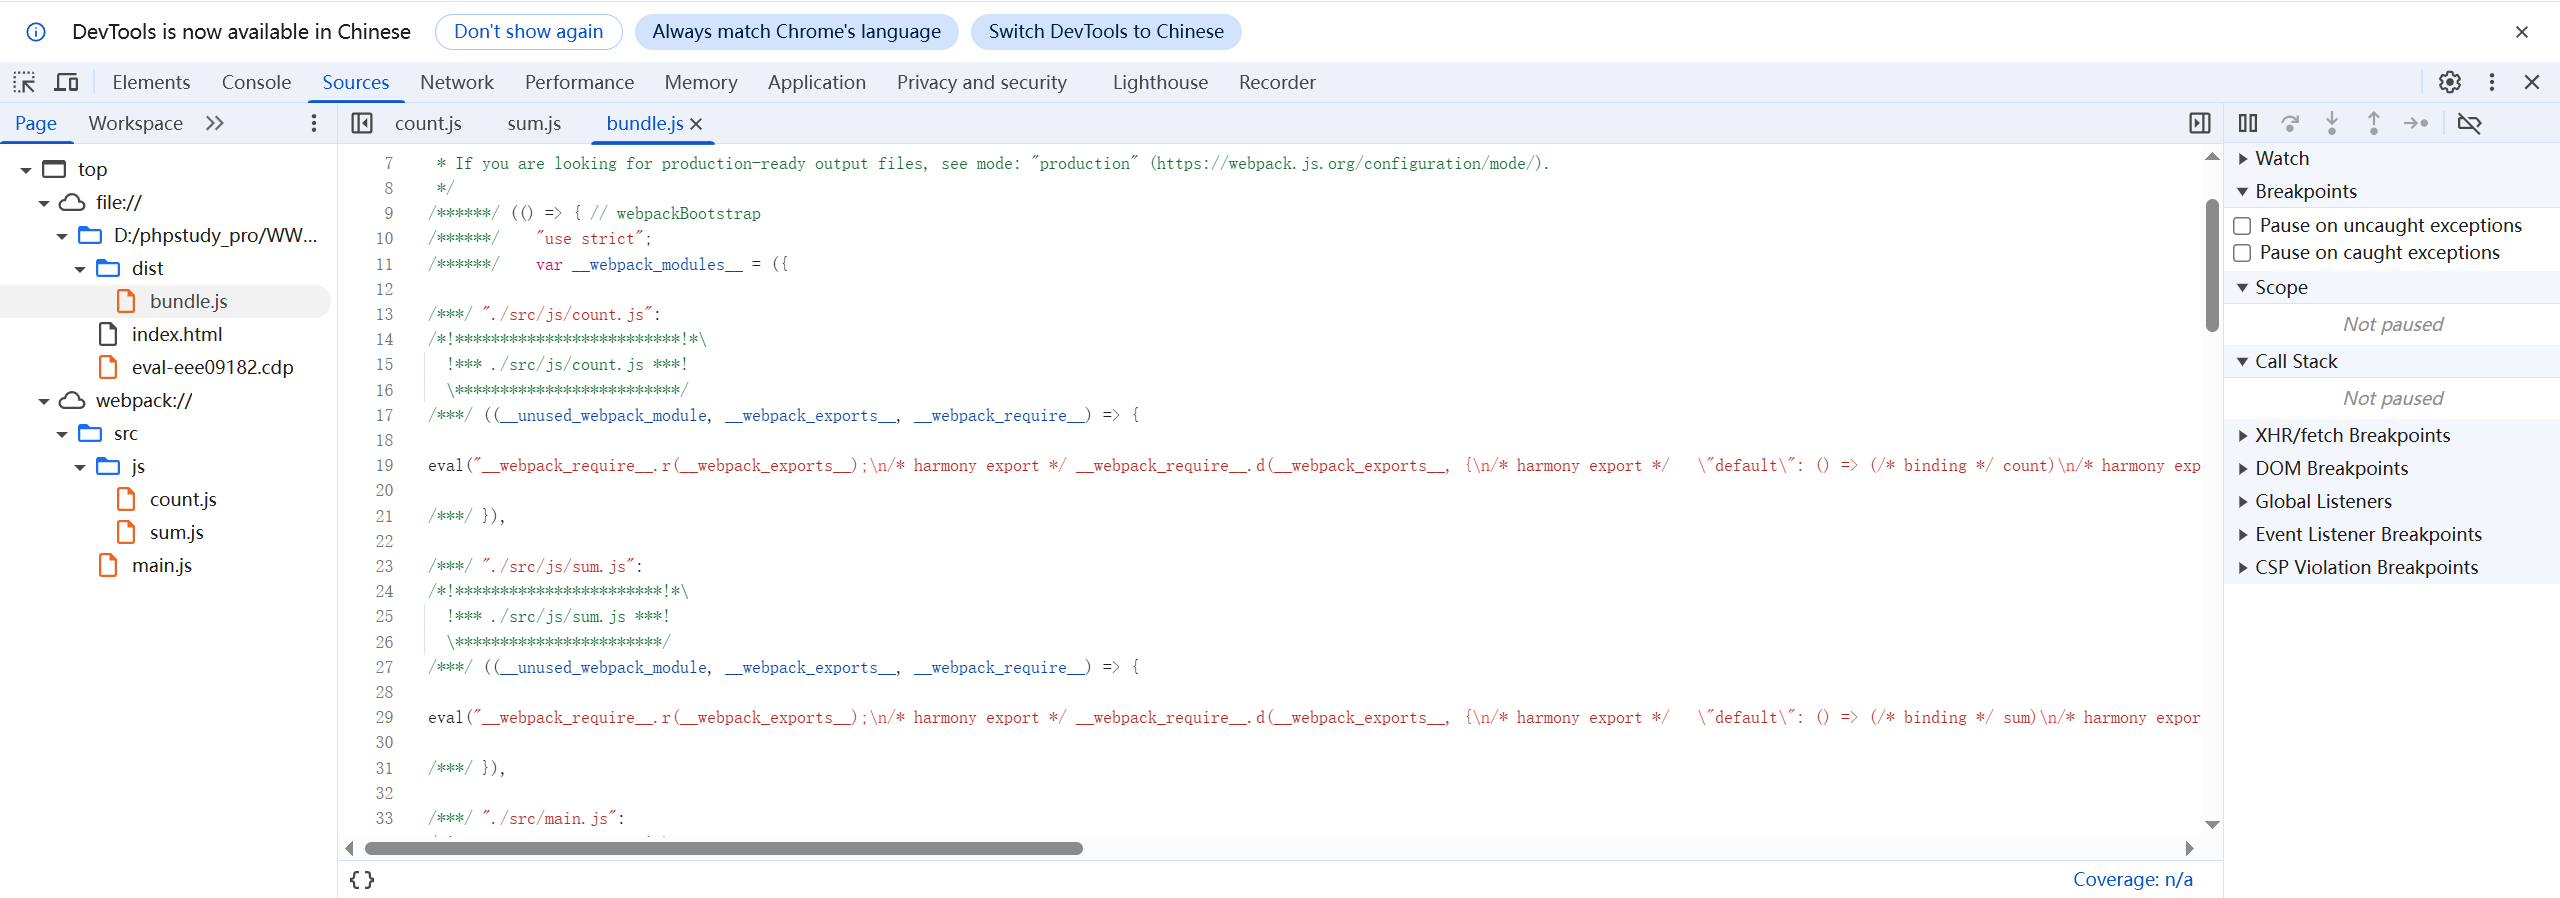Activate the inspect element picker icon

tap(24, 82)
